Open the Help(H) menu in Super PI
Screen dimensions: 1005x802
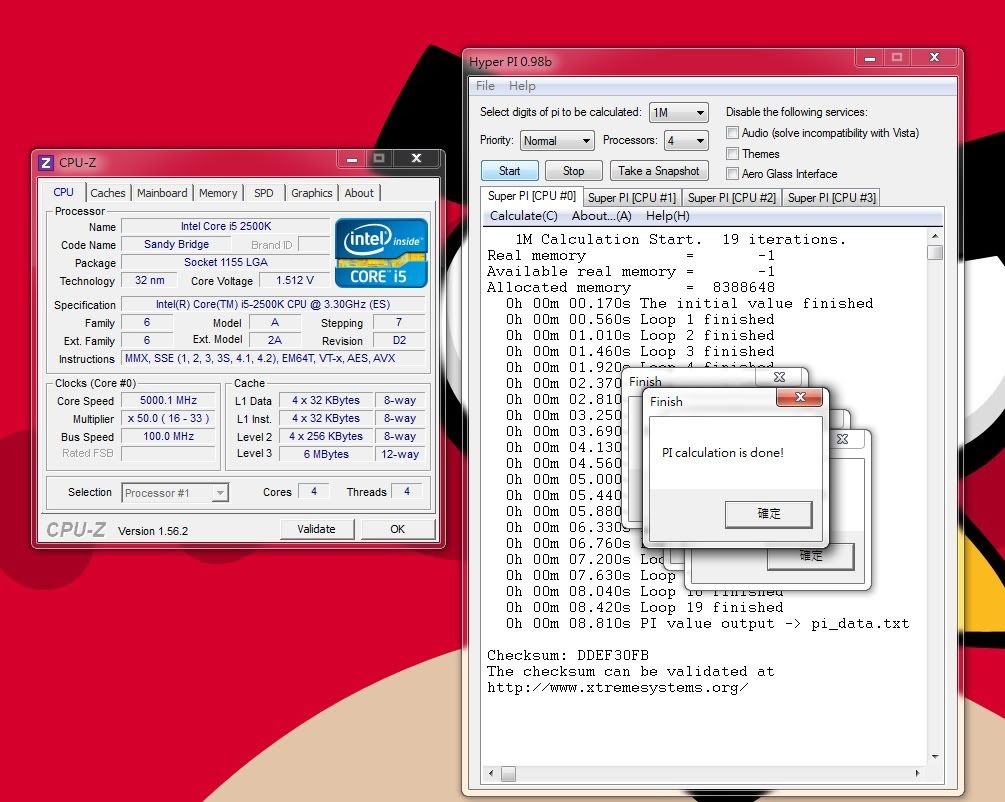[668, 216]
